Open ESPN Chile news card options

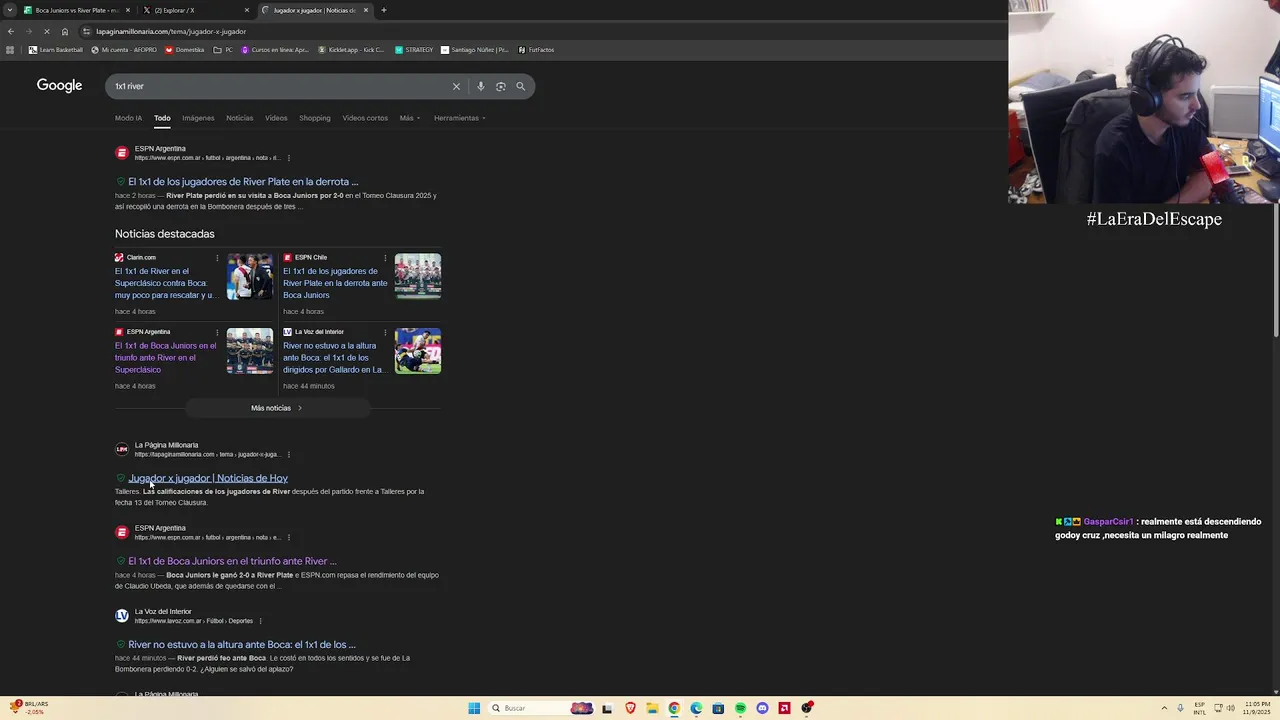point(385,258)
